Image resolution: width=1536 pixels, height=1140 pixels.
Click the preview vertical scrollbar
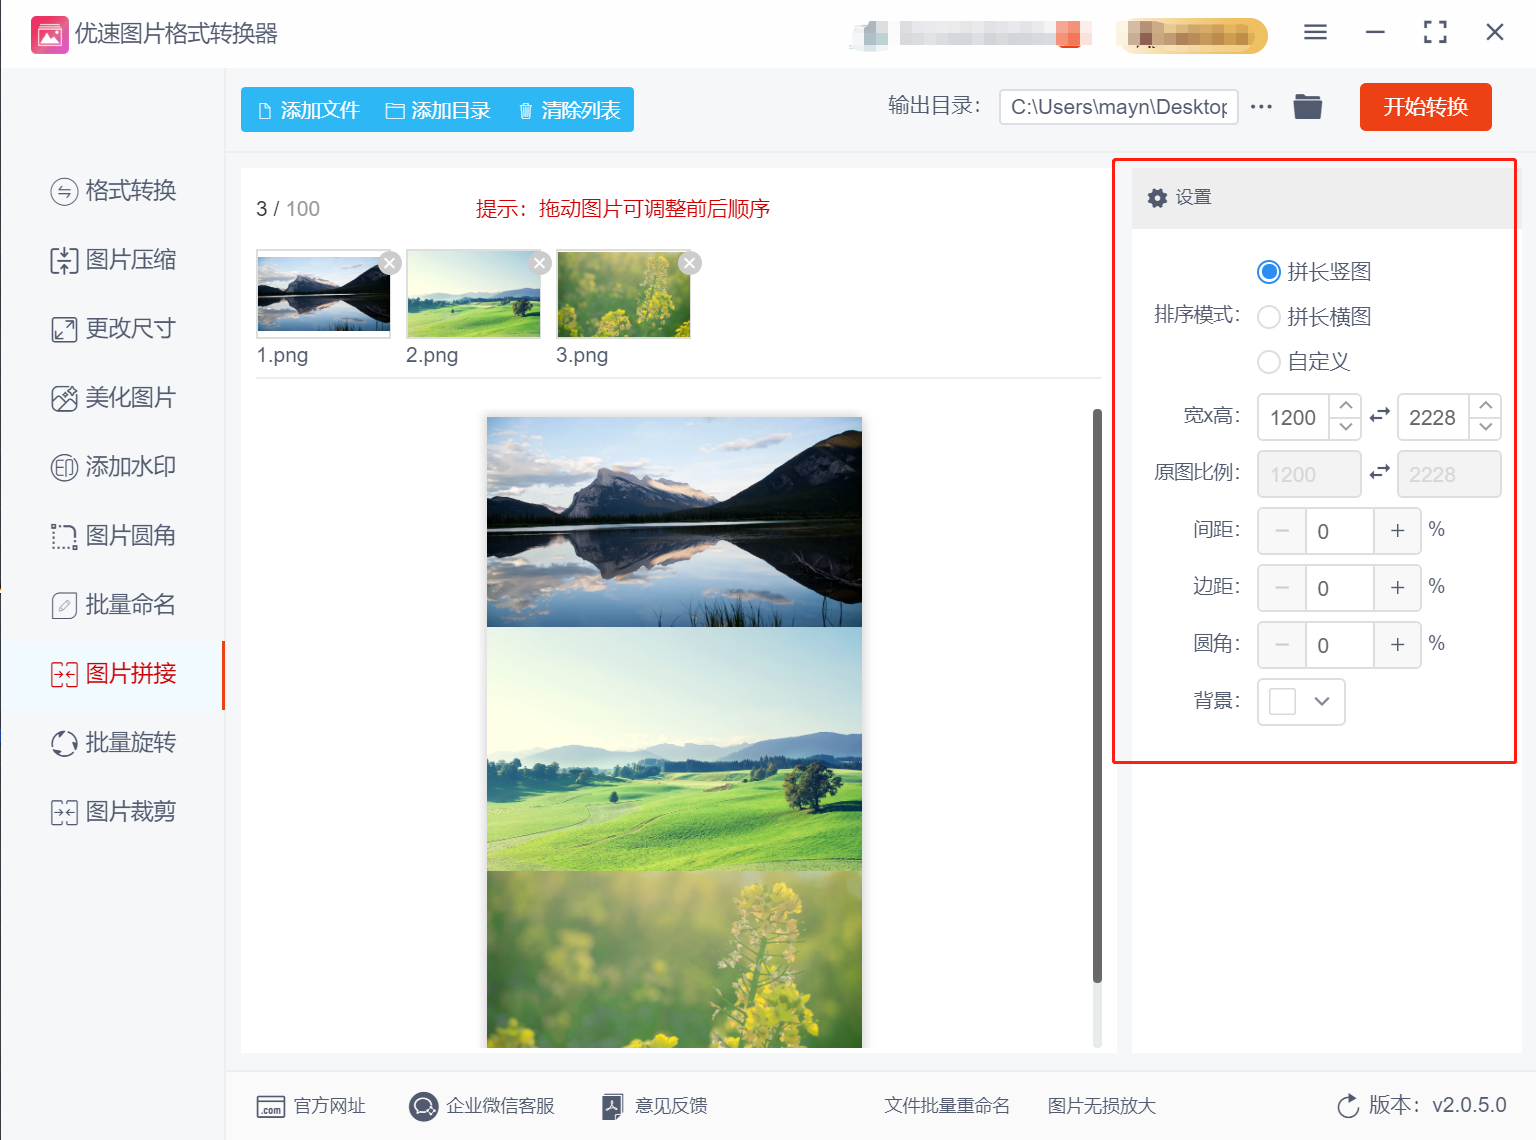click(x=1097, y=696)
